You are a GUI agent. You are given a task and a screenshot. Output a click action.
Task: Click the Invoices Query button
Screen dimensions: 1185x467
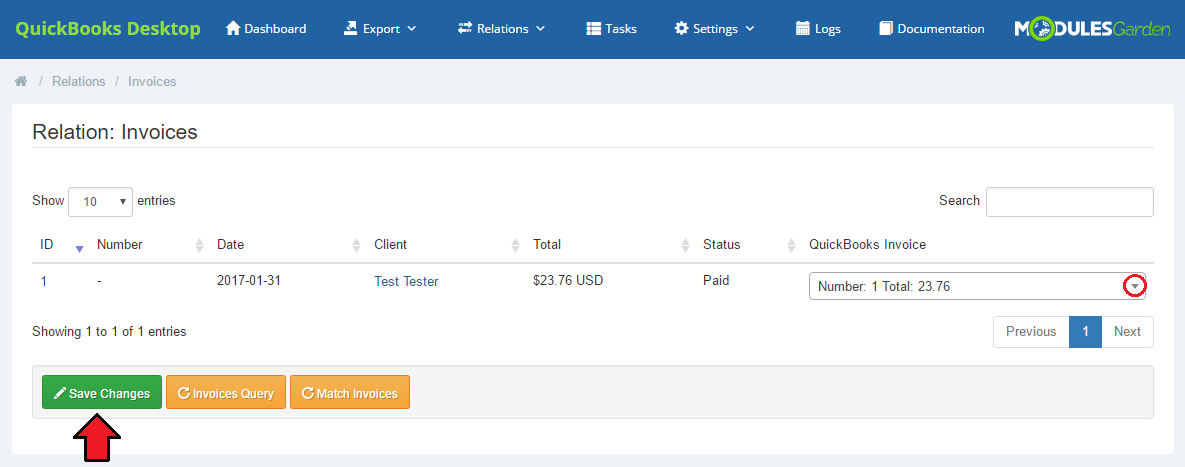click(x=226, y=392)
